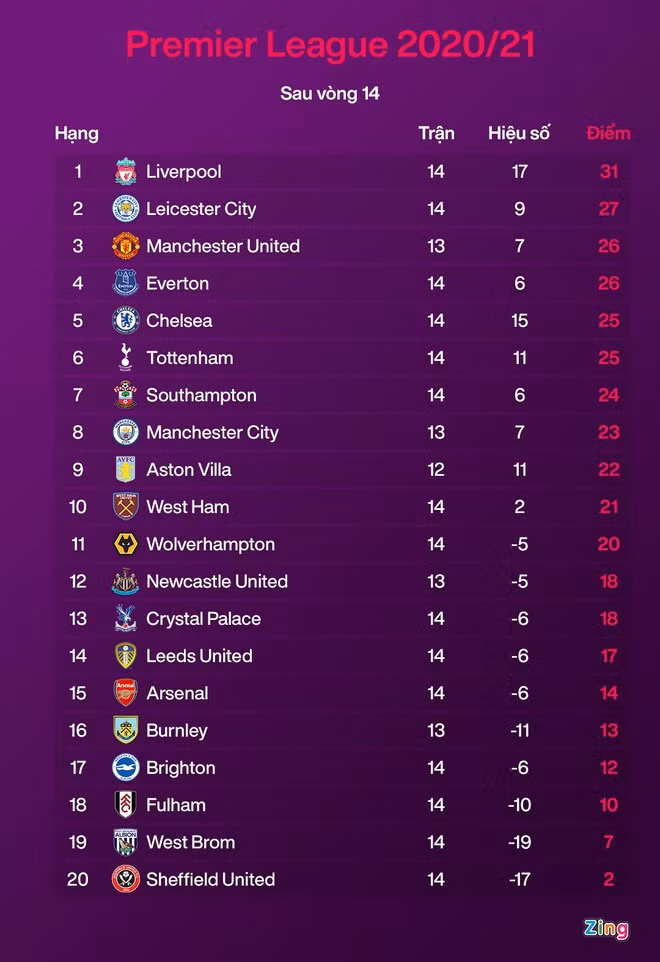The image size is (660, 962).
Task: Click the Arsenal cannon crest
Action: point(125,693)
